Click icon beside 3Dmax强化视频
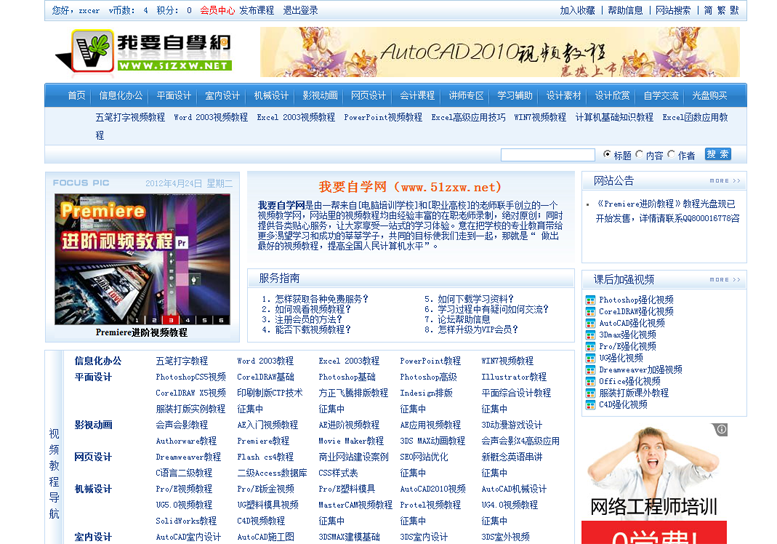This screenshot has width=777, height=544. tap(590, 335)
